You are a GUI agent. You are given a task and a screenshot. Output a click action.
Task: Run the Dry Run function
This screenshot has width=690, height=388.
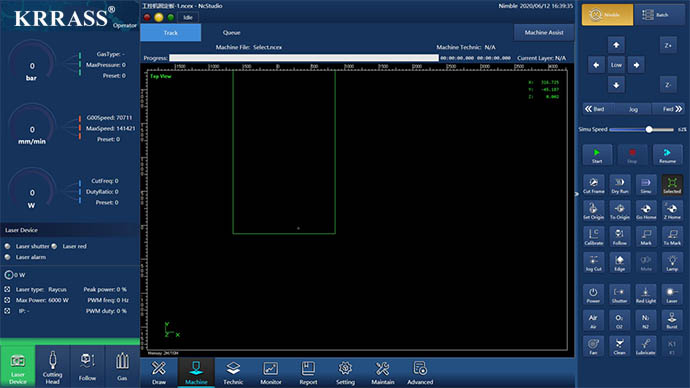pos(620,185)
